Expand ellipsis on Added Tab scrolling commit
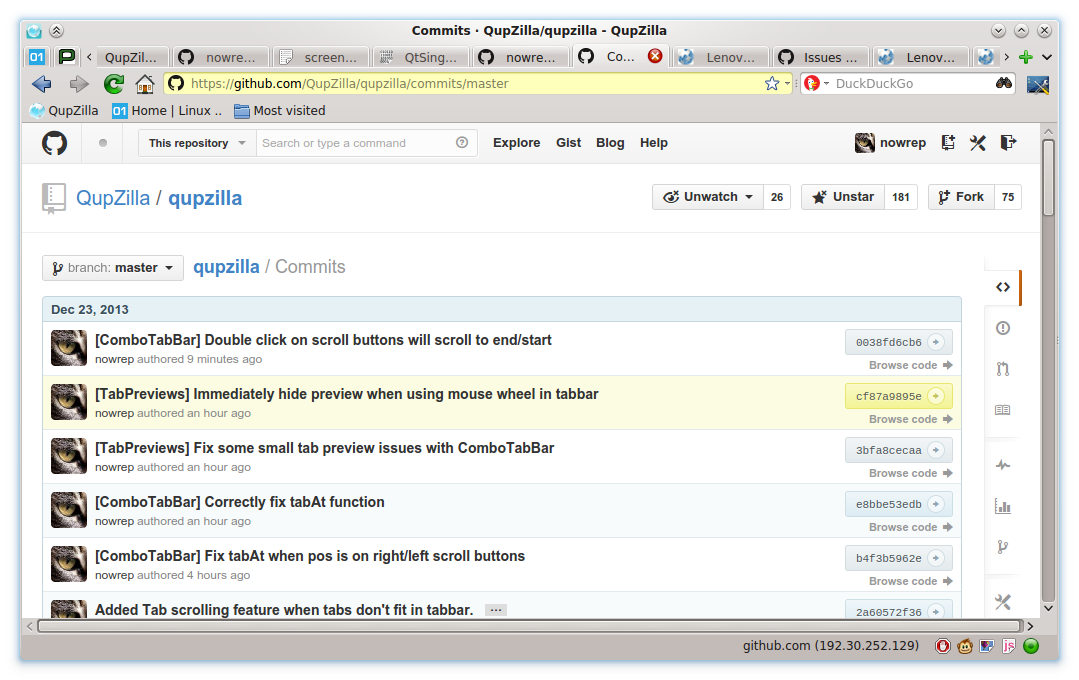Screen dimensions: 1079x680 click(x=495, y=610)
